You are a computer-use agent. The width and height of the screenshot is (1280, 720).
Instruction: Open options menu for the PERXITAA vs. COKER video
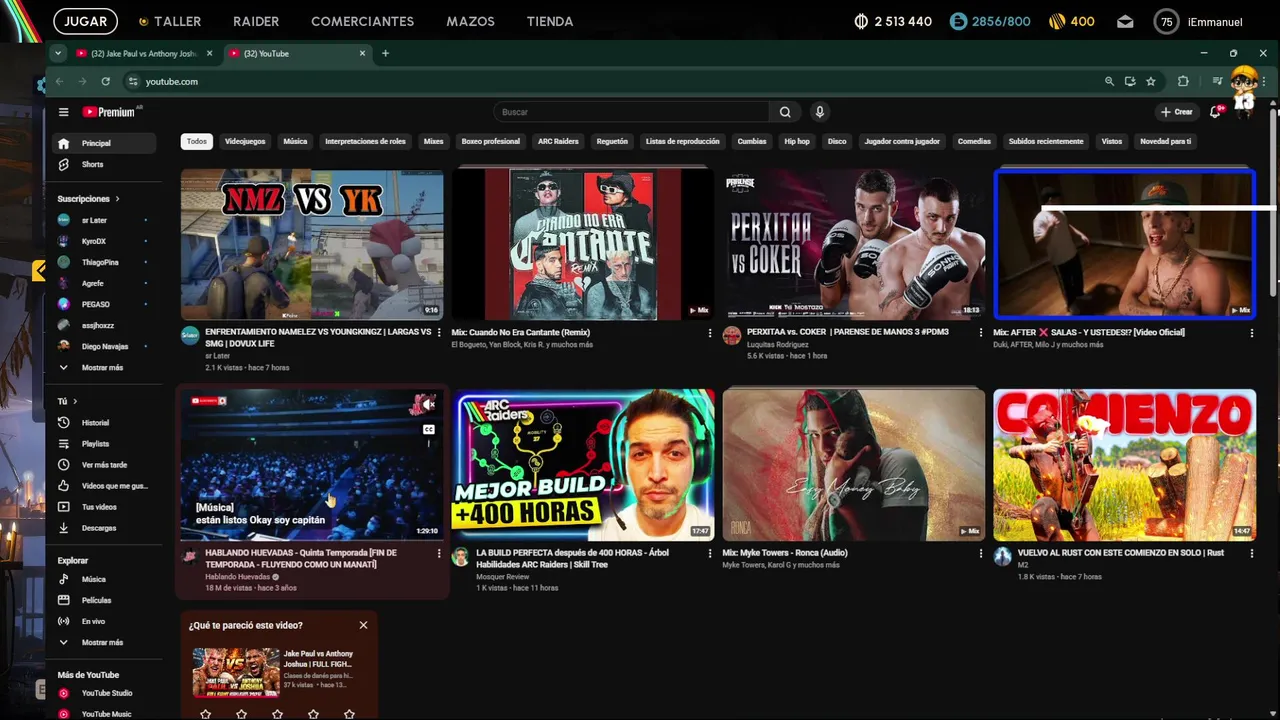(x=981, y=333)
